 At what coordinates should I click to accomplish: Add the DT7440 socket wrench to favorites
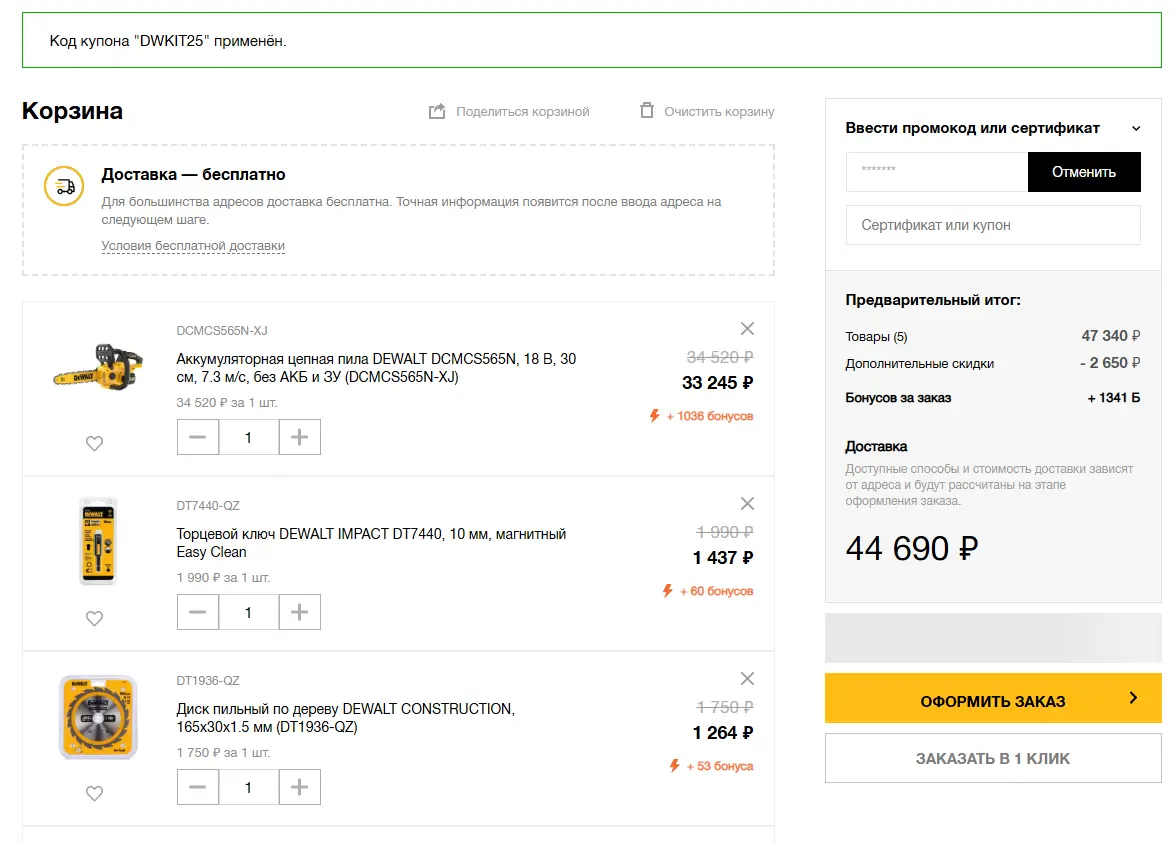coord(94,619)
